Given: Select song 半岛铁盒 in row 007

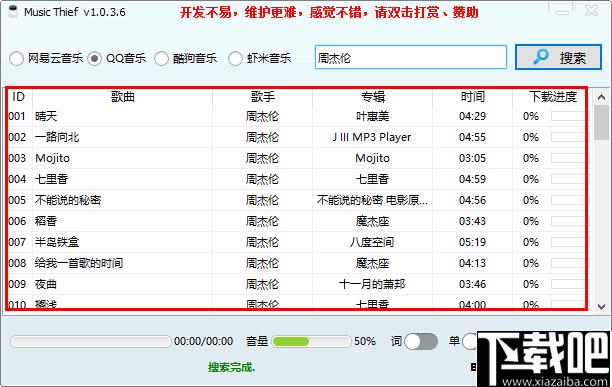Looking at the screenshot, I should tap(57, 242).
